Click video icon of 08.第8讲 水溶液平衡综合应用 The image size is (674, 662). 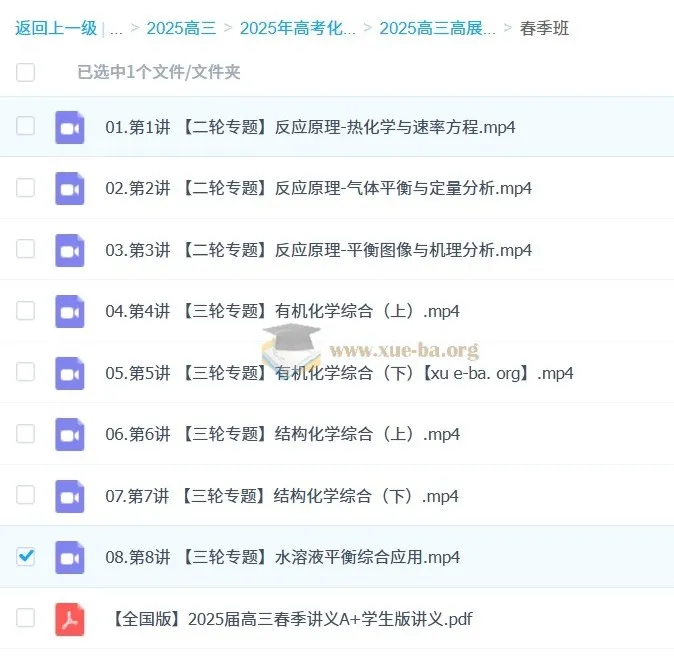coord(70,558)
